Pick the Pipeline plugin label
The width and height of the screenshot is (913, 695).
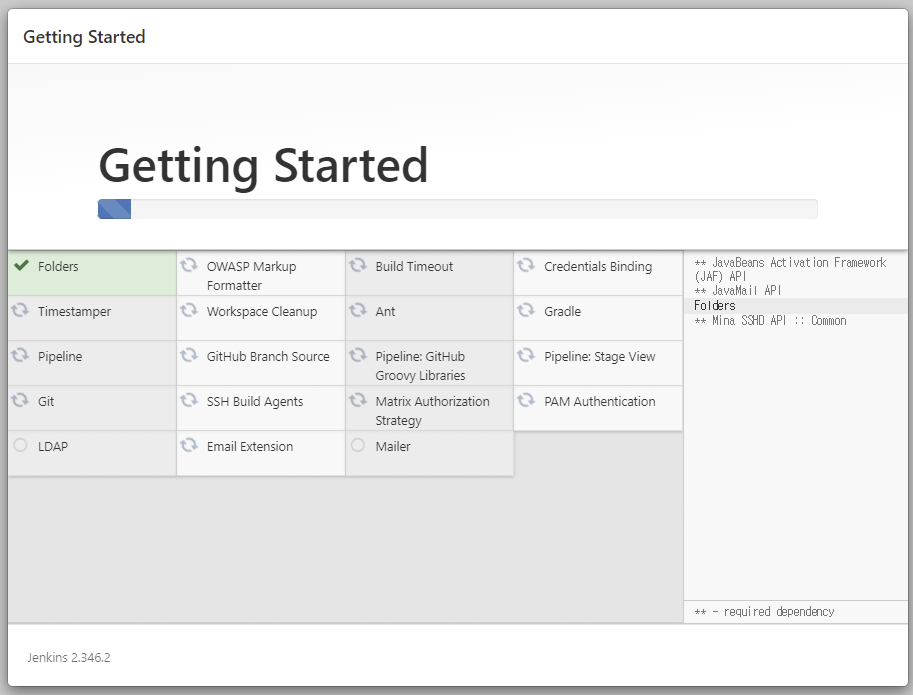point(60,356)
